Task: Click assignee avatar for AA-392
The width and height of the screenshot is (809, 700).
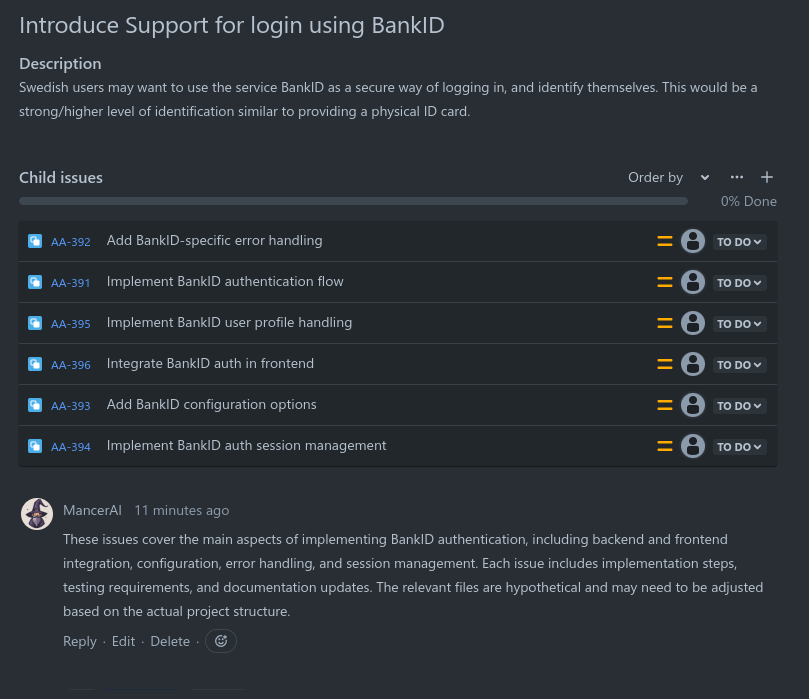Action: pyautogui.click(x=693, y=241)
